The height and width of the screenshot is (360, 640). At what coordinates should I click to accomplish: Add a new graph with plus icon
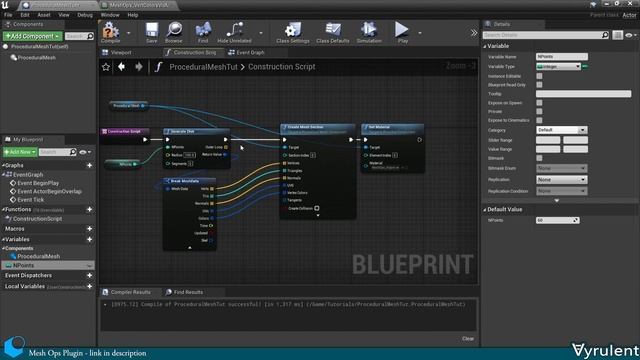89,165
